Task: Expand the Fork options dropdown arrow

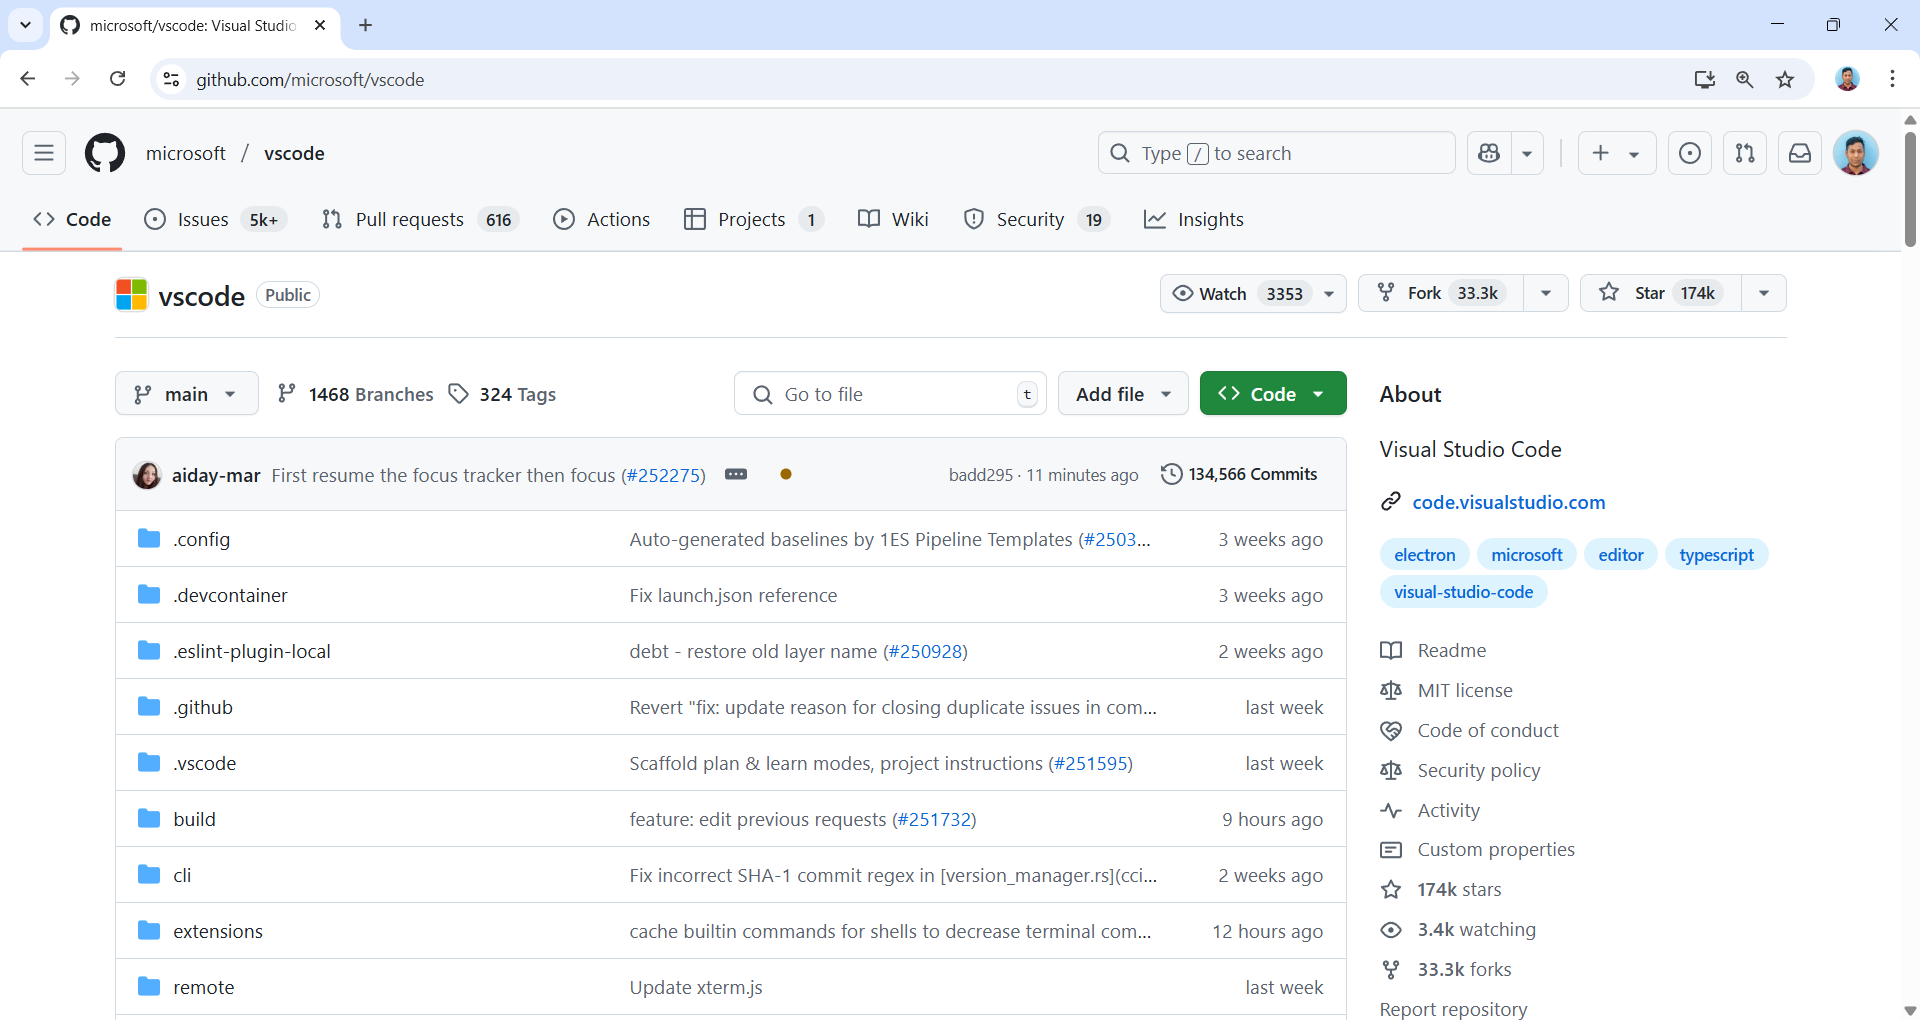Action: point(1546,293)
